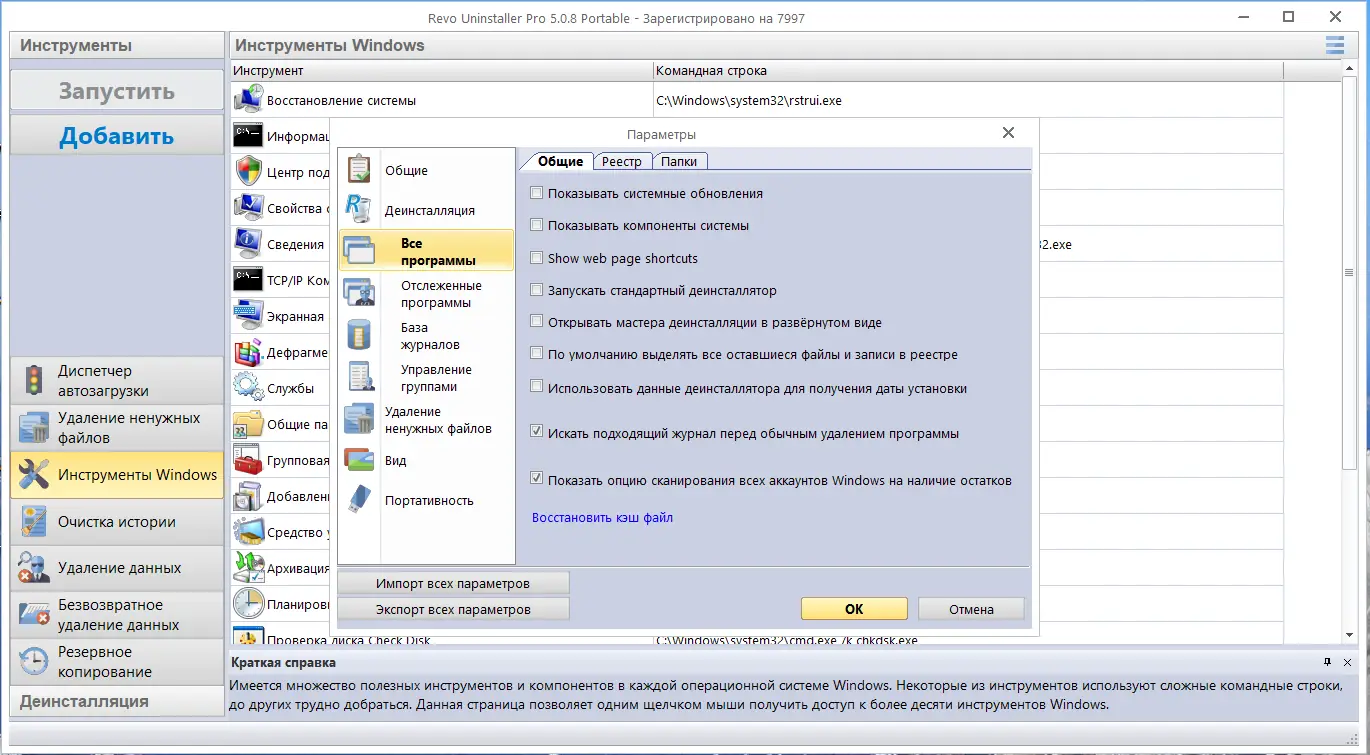Click the Восстановить кэш файл link
Screen dimensions: 1370x755
(602, 518)
